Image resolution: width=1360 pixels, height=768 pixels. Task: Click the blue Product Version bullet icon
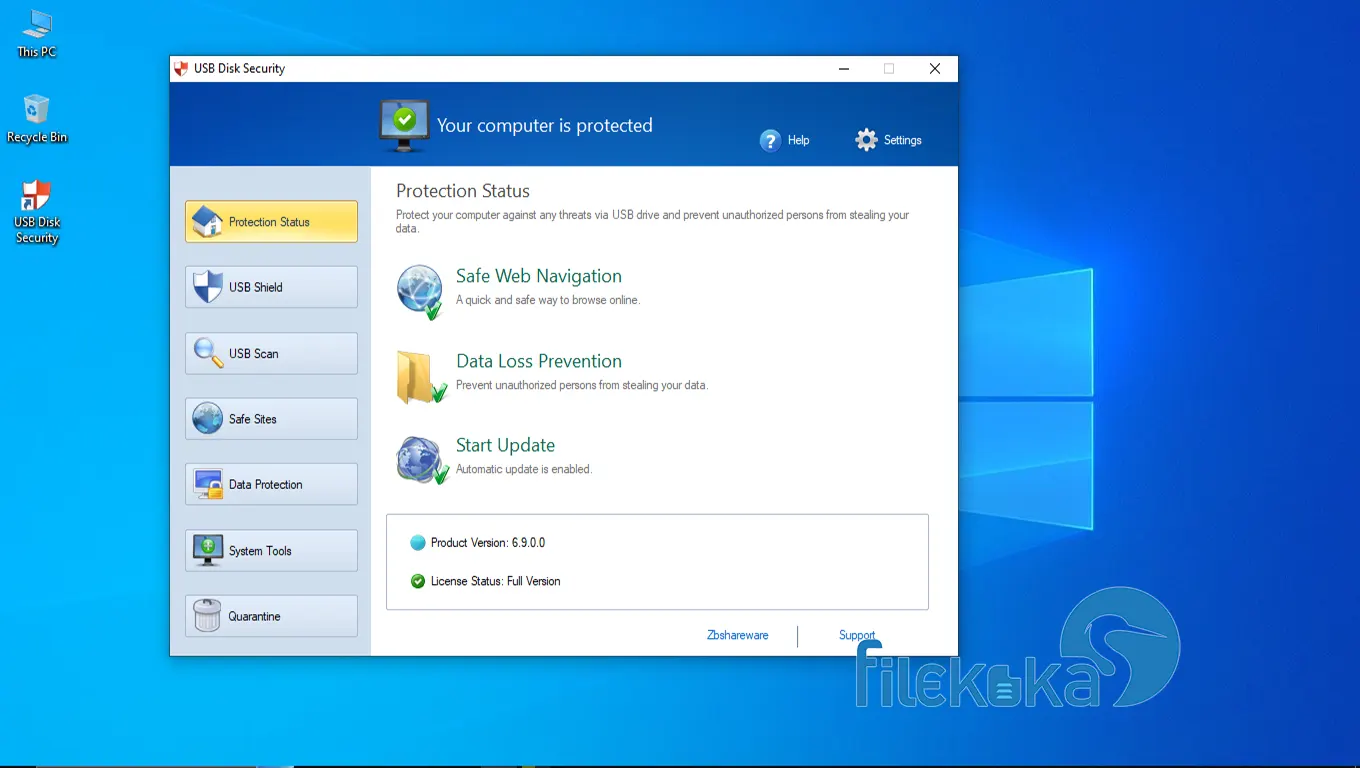point(418,543)
